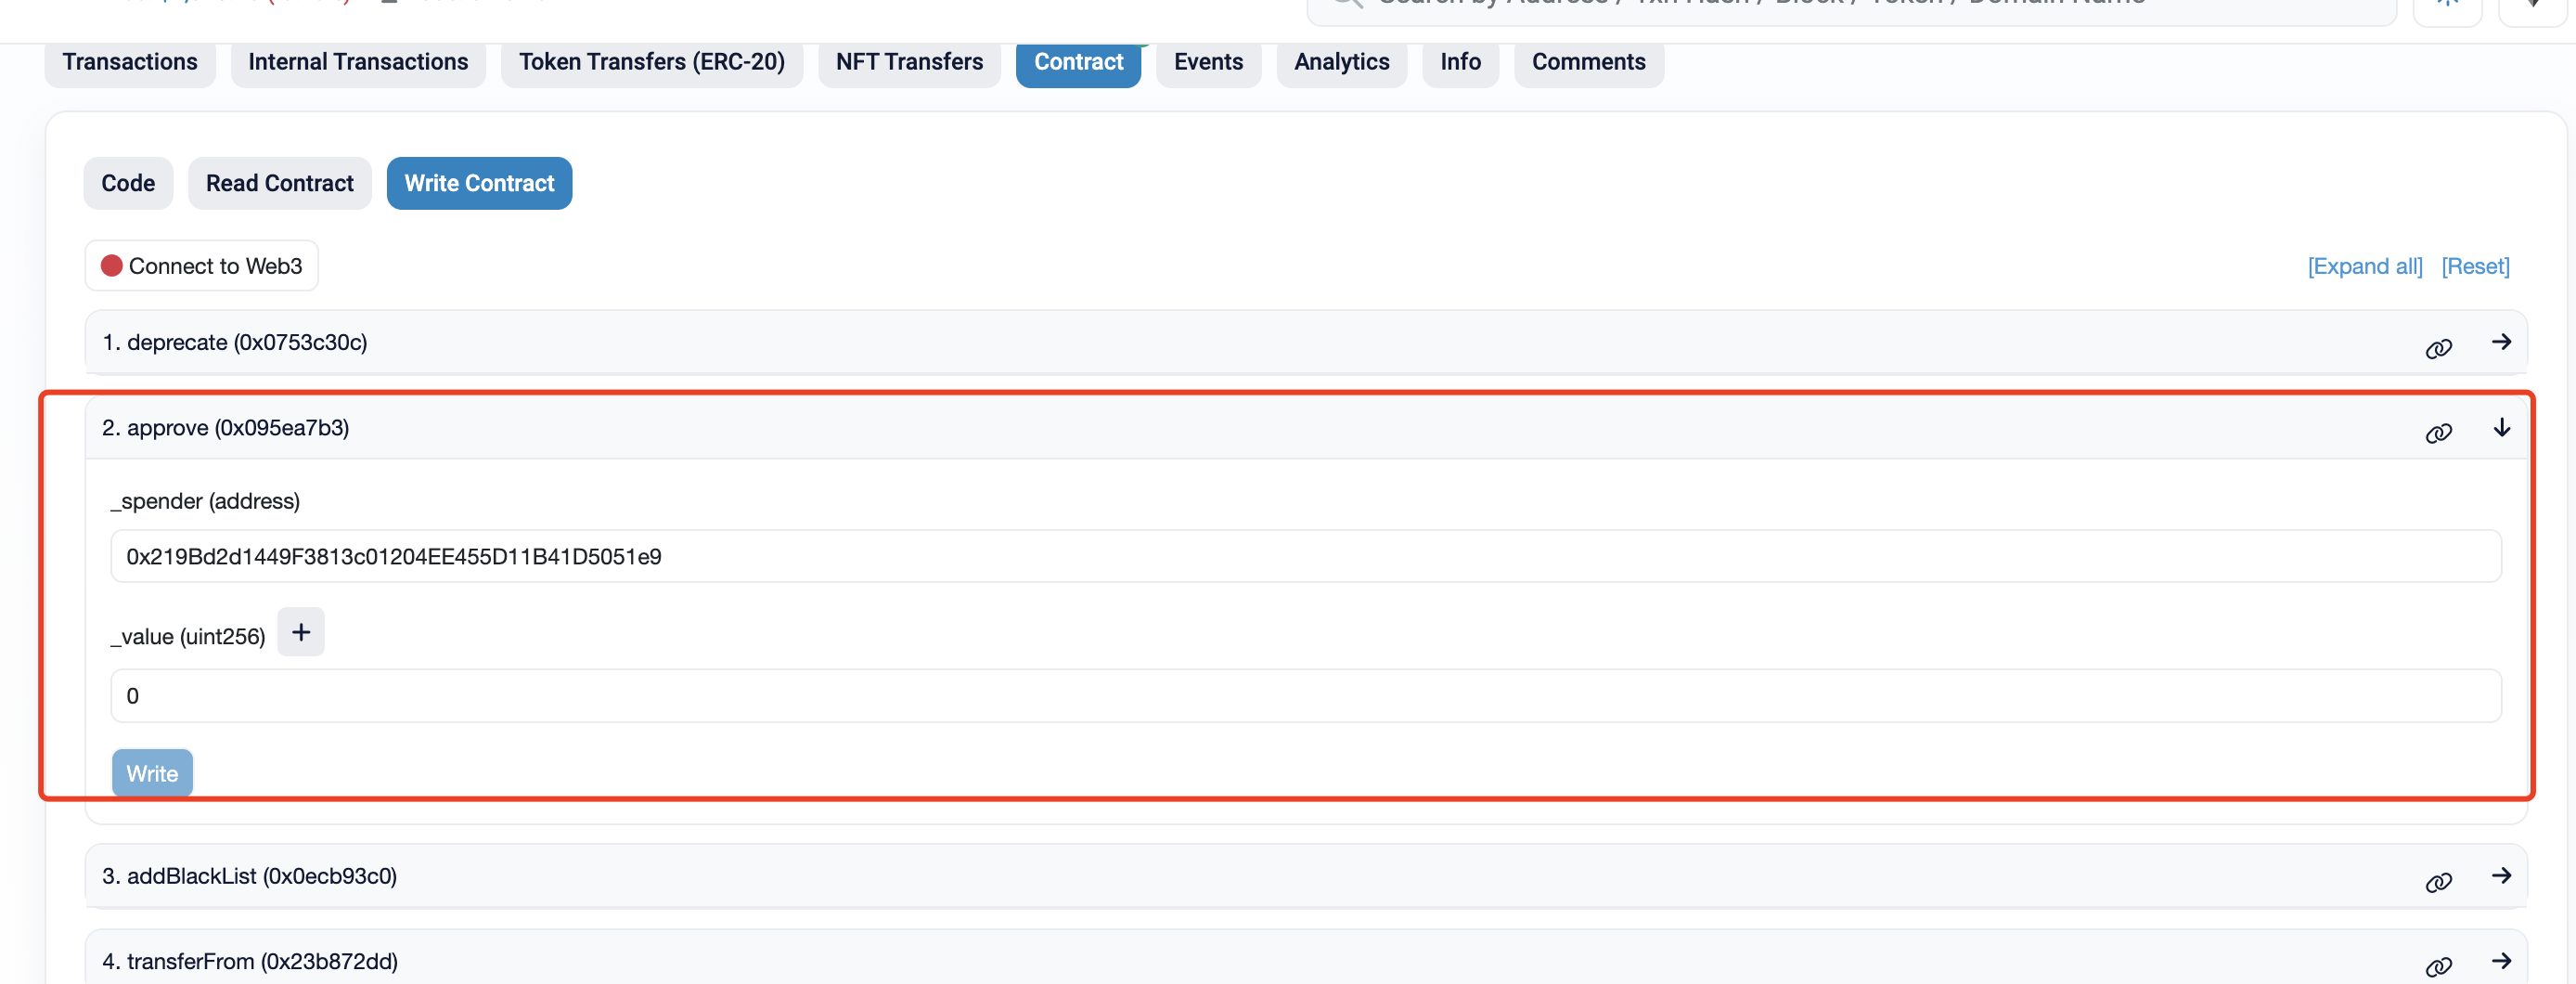
Task: Focus the _value uint256 input field
Action: click(x=1305, y=695)
